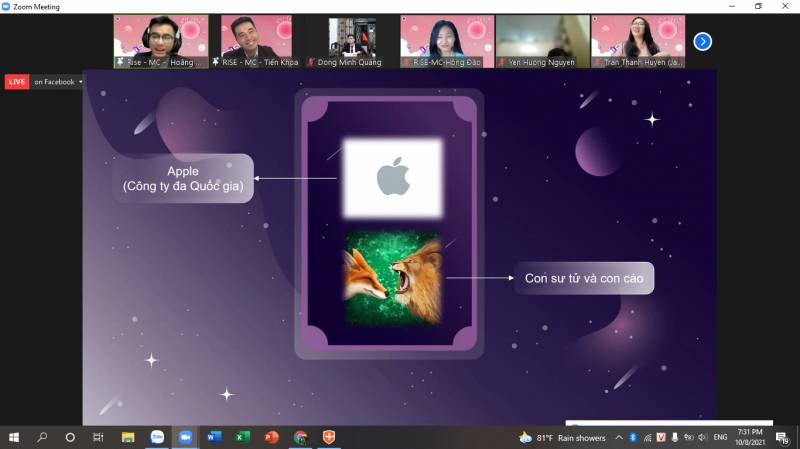Open PowerPoint from the taskbar
800x449 pixels.
[x=271, y=437]
